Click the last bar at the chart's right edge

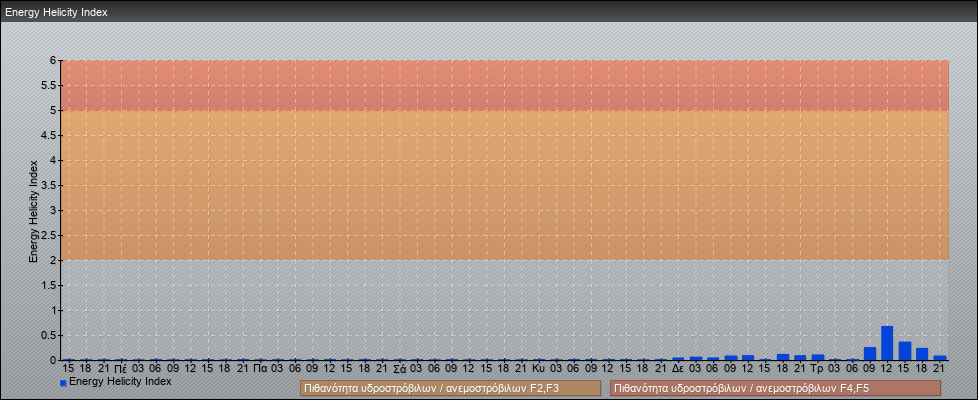coord(940,357)
